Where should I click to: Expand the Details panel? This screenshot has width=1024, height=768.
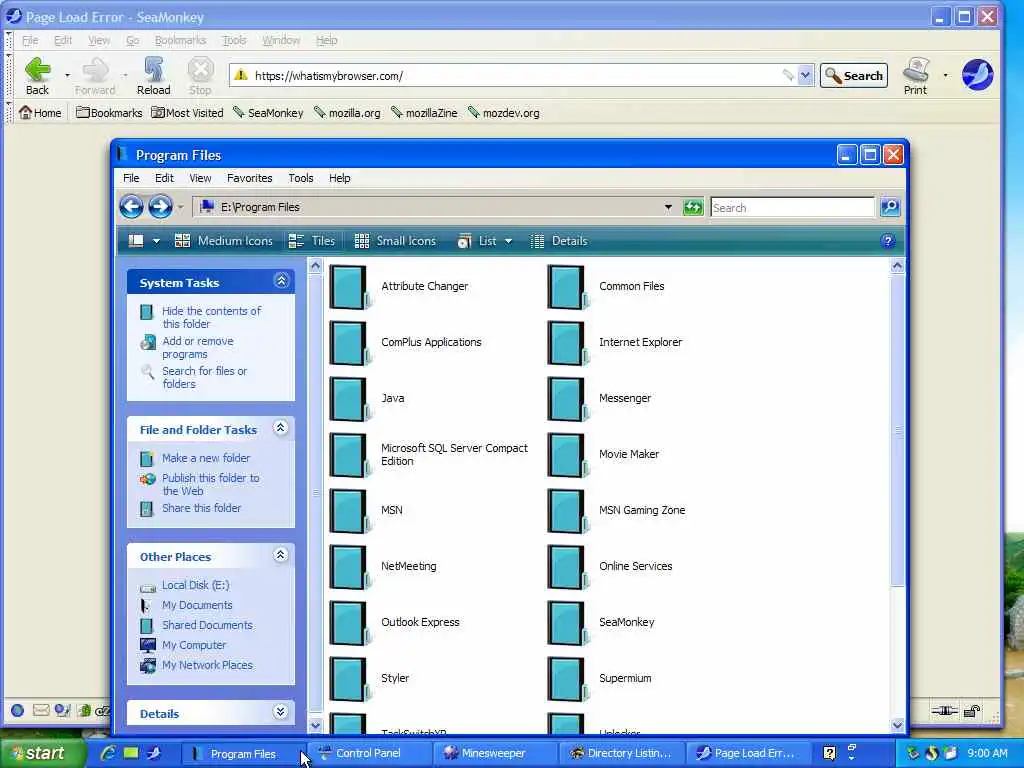click(x=281, y=712)
